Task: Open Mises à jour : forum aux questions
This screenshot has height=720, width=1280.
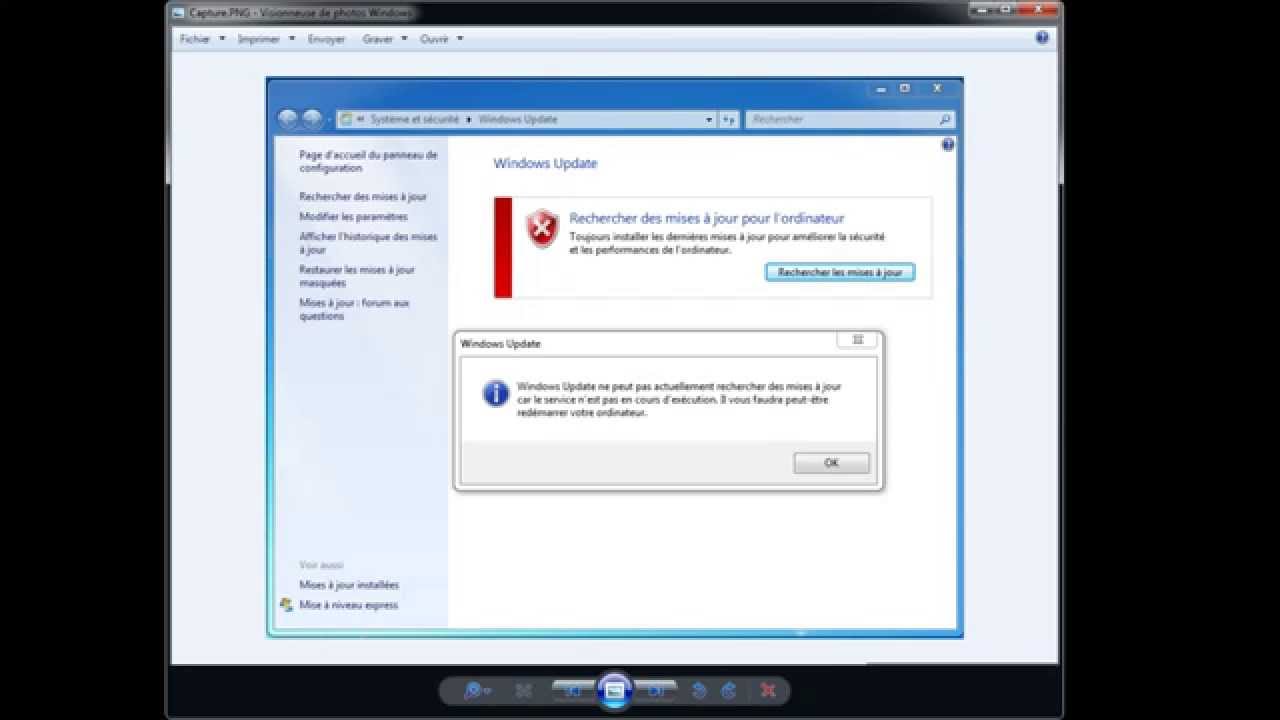Action: pyautogui.click(x=355, y=309)
